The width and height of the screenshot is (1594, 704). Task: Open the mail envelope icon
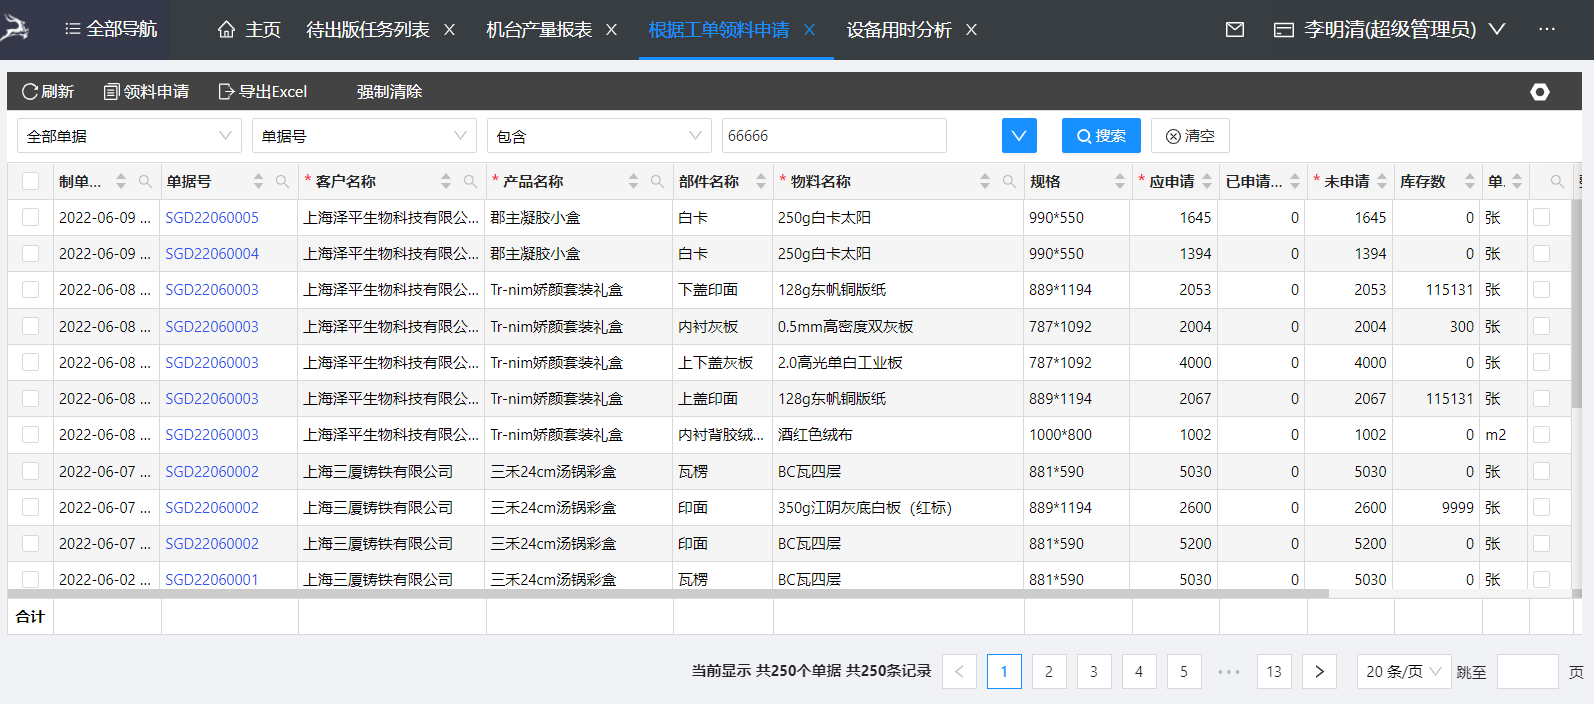(1235, 30)
